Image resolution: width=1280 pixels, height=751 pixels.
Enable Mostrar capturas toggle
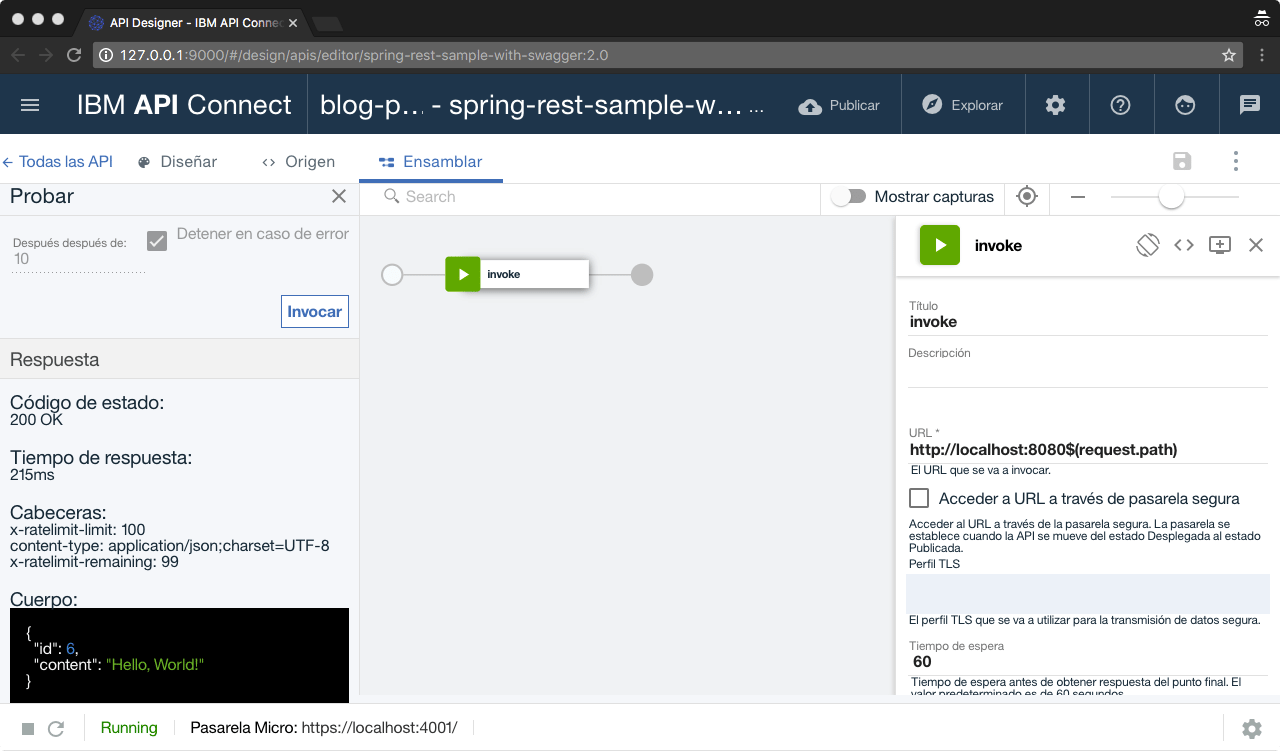pos(849,197)
